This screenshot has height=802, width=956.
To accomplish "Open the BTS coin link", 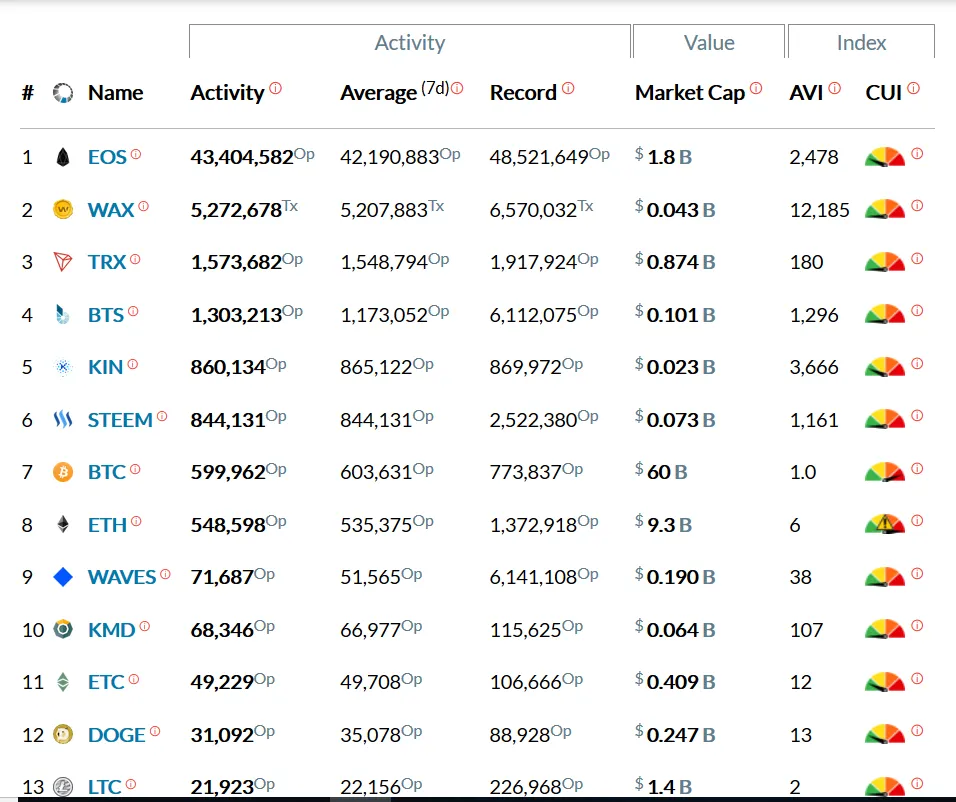I will point(106,315).
